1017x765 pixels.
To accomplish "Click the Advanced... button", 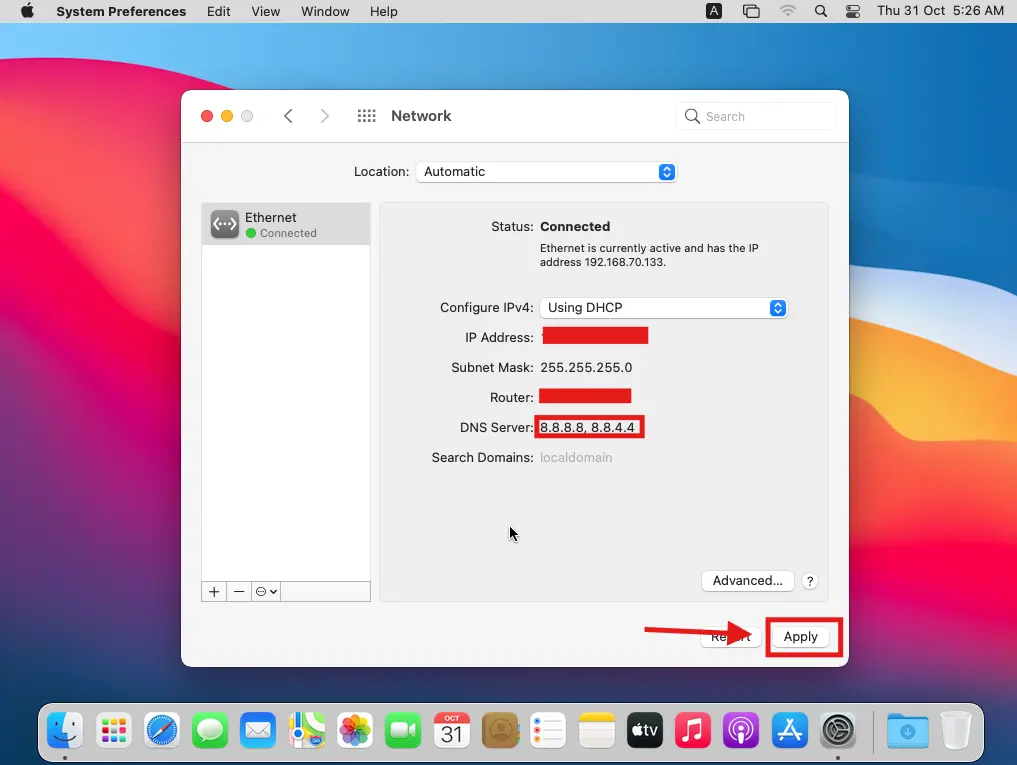I will (x=748, y=581).
